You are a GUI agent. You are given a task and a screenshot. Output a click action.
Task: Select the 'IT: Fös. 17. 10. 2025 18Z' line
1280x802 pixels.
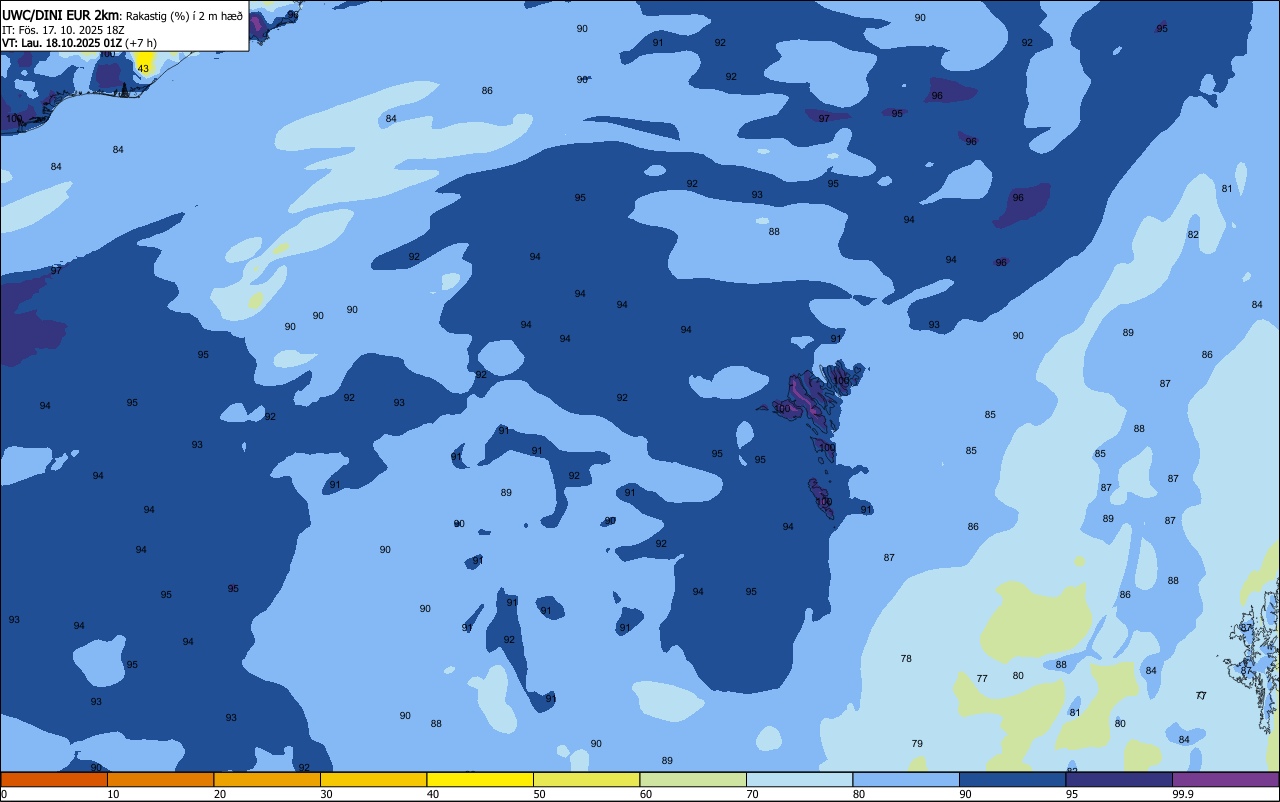point(63,29)
